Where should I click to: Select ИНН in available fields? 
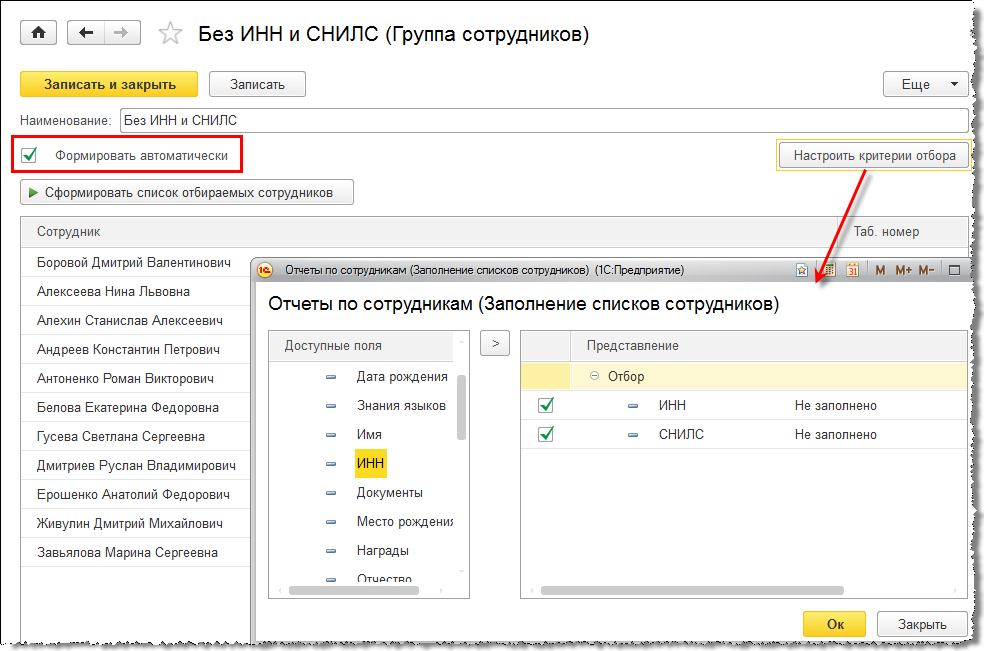pyautogui.click(x=370, y=463)
